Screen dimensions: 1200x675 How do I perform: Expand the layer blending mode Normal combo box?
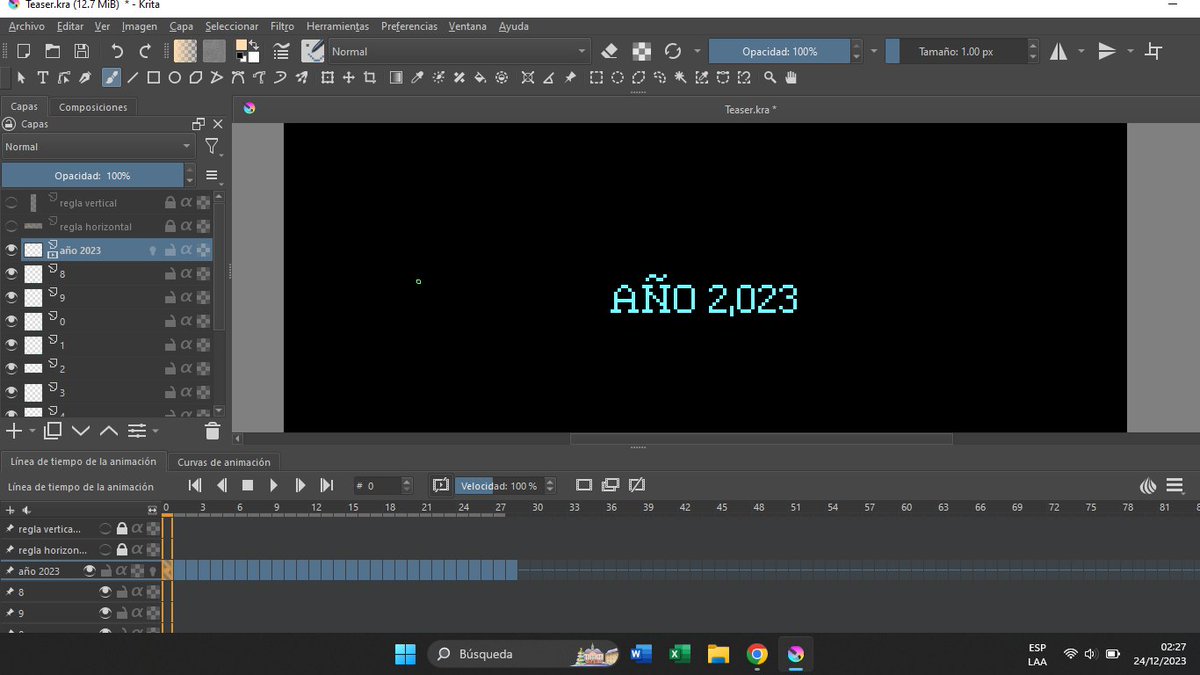[98, 147]
